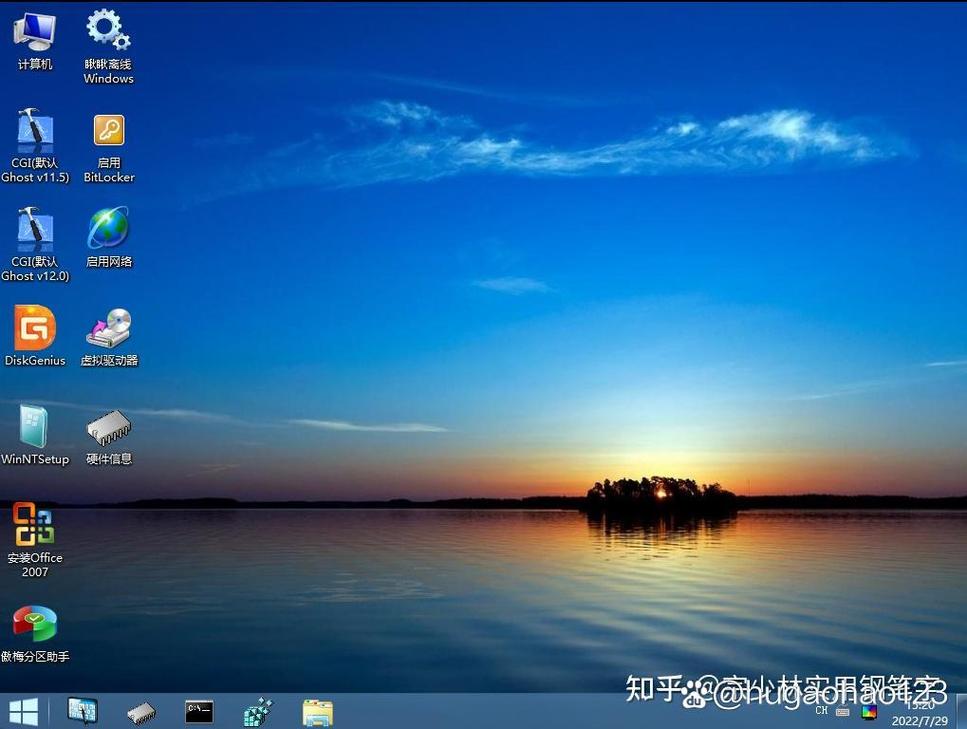Open the 虚拟驱动器 virtual drive icon
The height and width of the screenshot is (729, 967).
pyautogui.click(x=109, y=337)
